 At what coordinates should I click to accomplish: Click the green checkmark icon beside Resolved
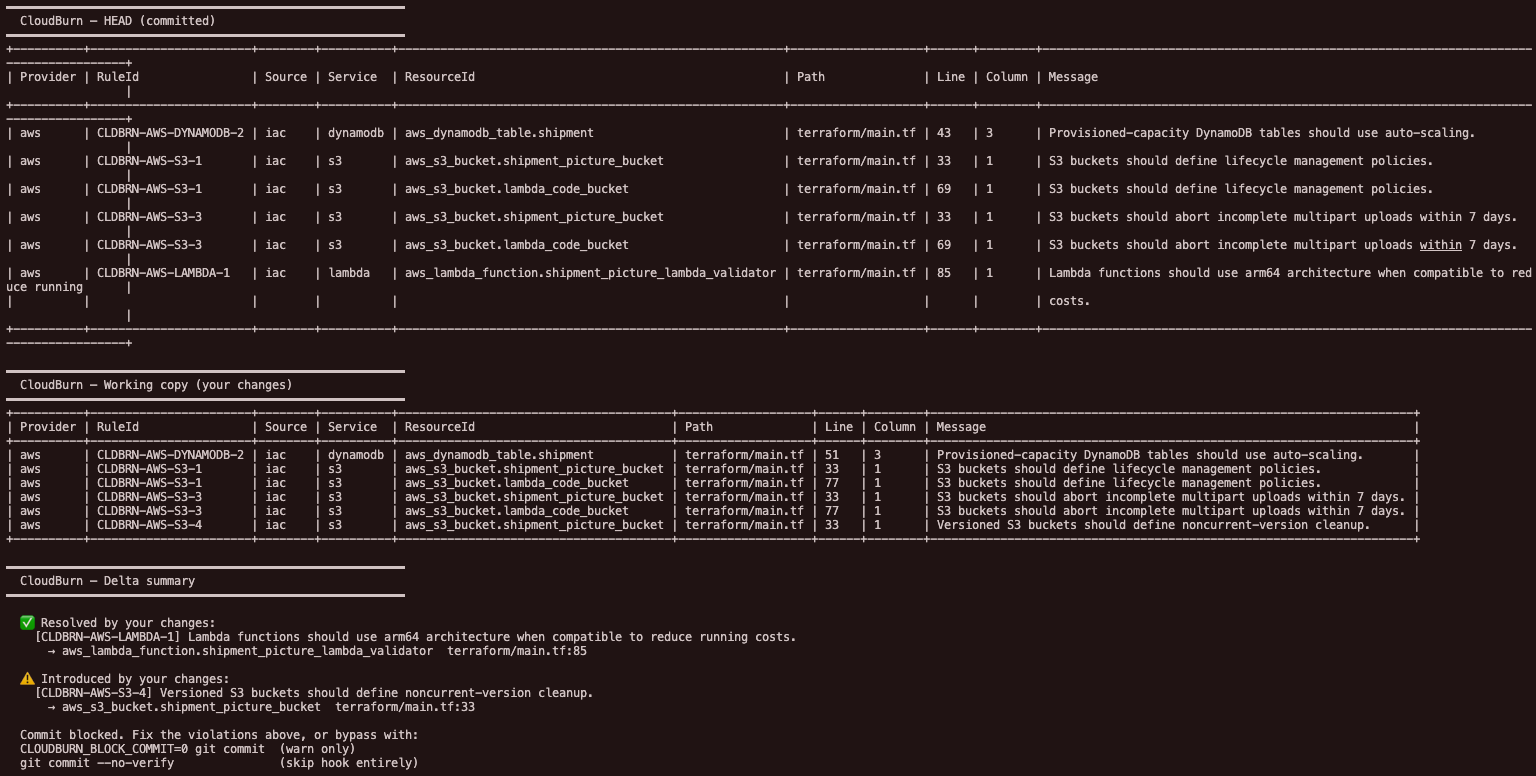coord(27,622)
